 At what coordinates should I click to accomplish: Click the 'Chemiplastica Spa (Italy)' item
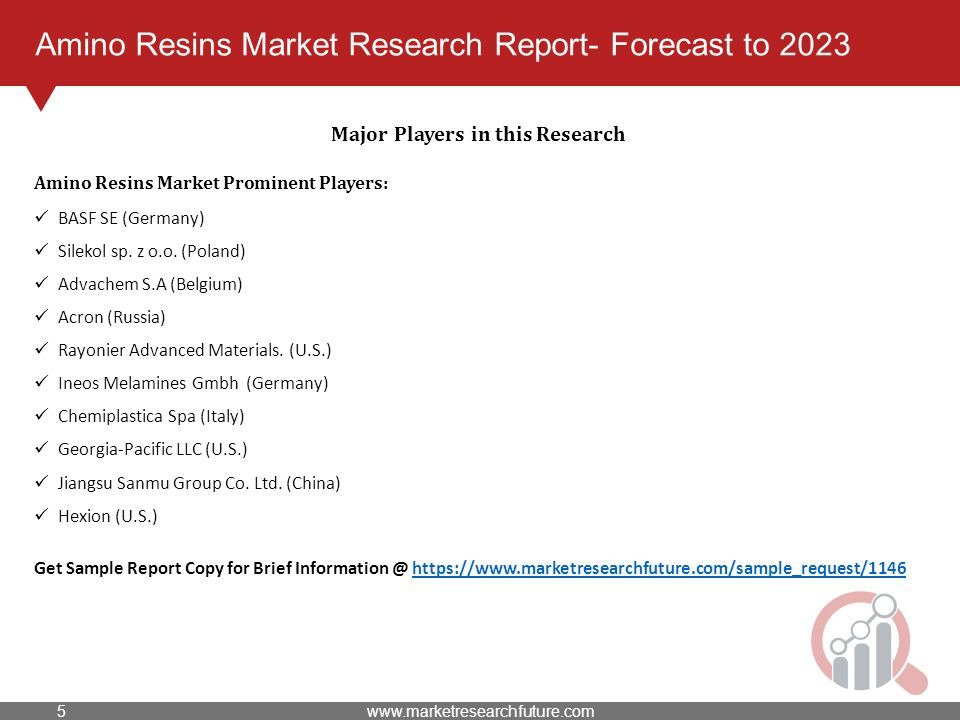point(151,416)
